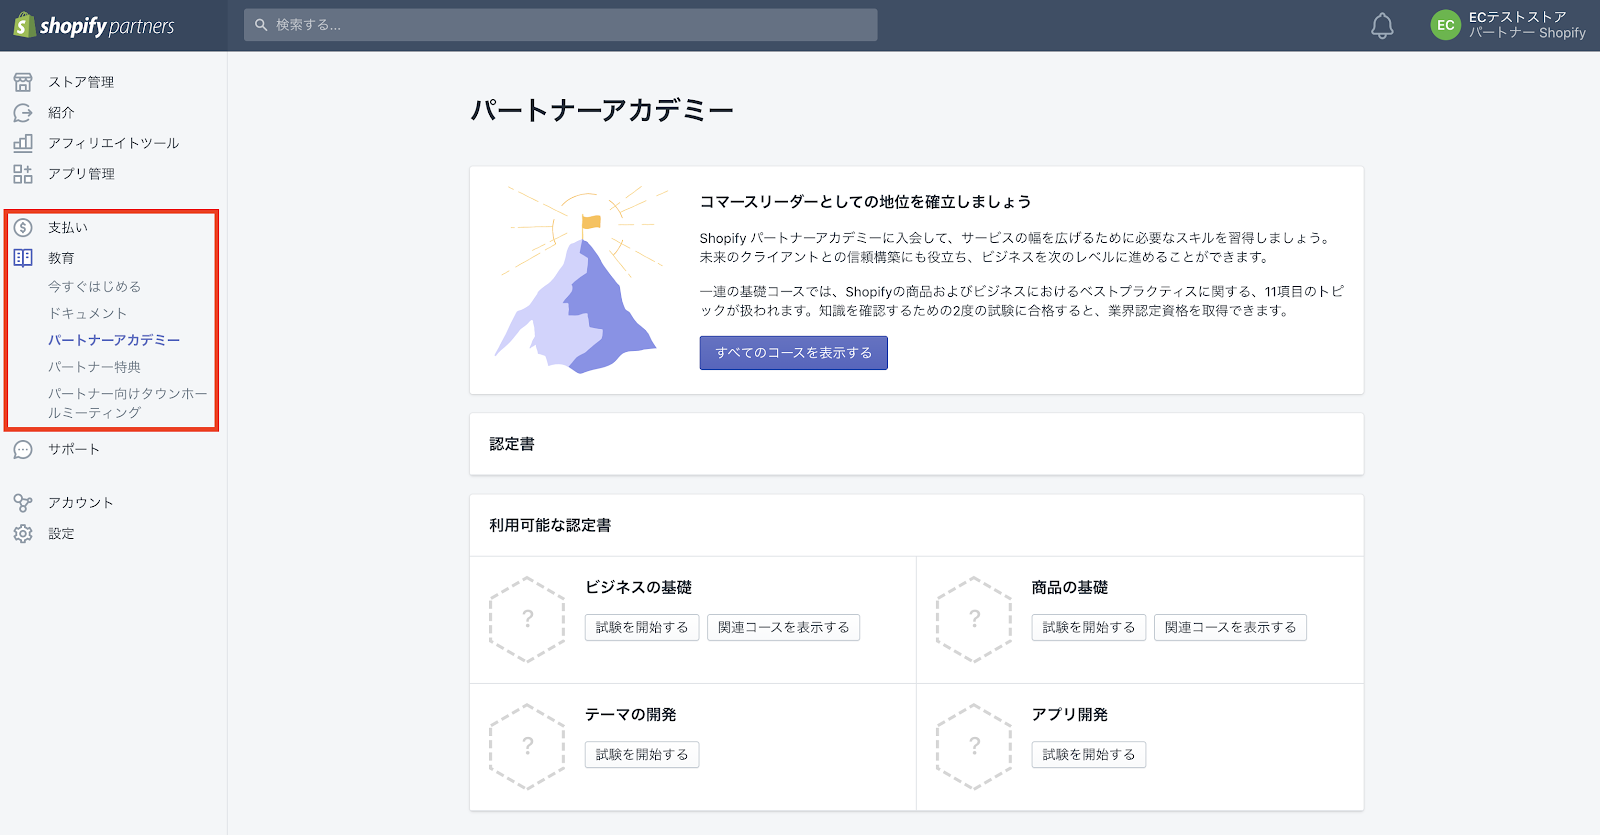Start the ビジネスの基礎 exam
Viewport: 1600px width, 835px height.
pos(642,628)
